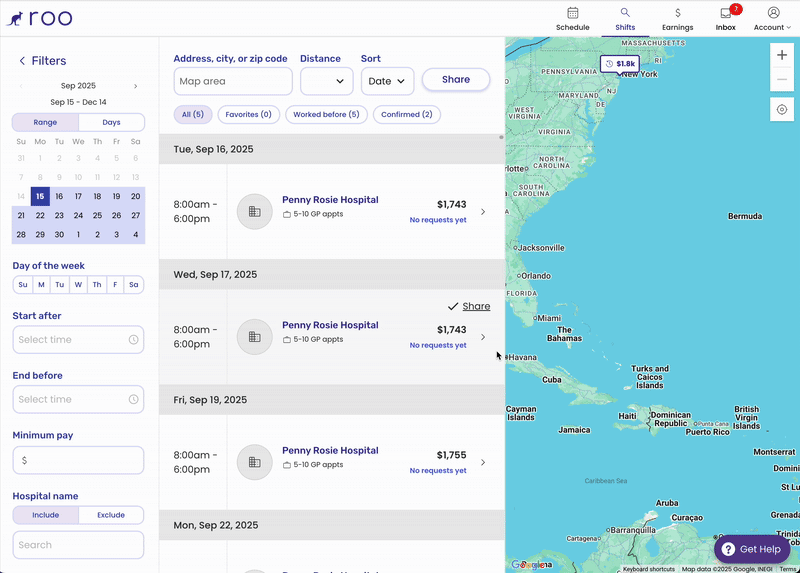Go to next month in calendar
This screenshot has height=573, width=800.
[135, 86]
